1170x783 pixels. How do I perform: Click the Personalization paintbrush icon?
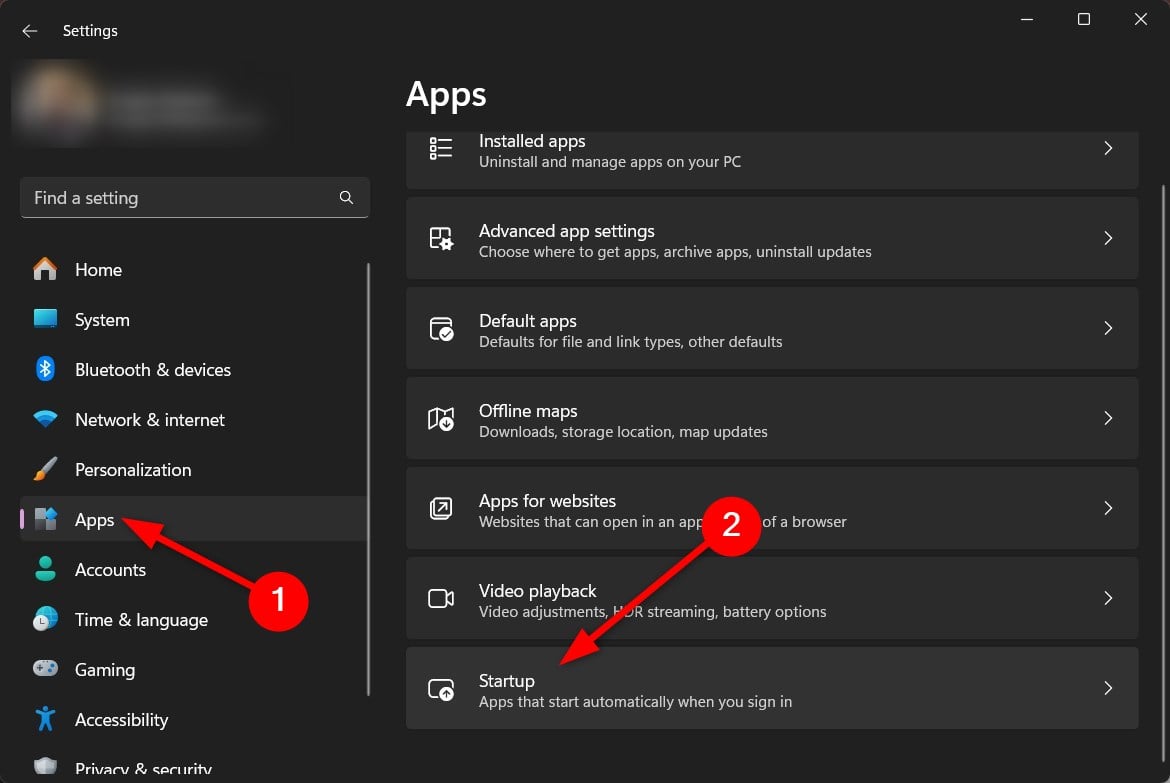click(x=45, y=469)
